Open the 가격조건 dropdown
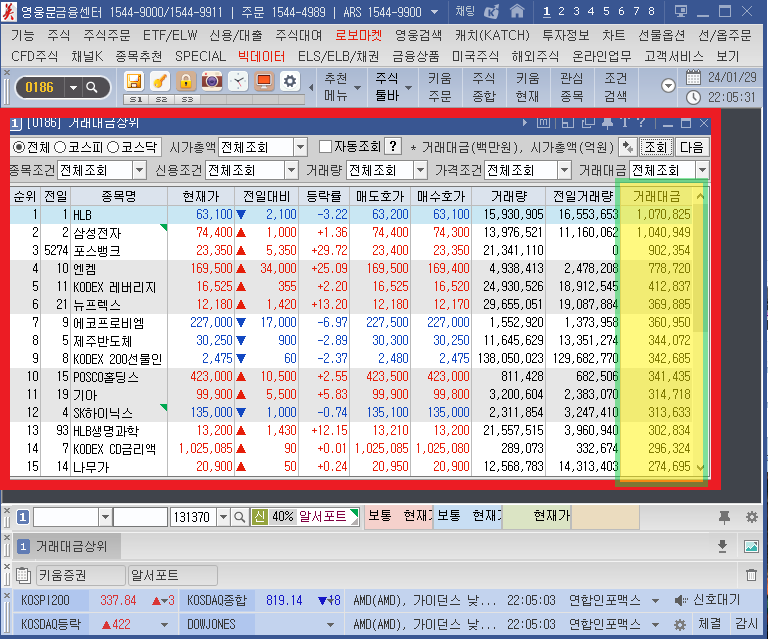Image resolution: width=768 pixels, height=639 pixels. (564, 170)
